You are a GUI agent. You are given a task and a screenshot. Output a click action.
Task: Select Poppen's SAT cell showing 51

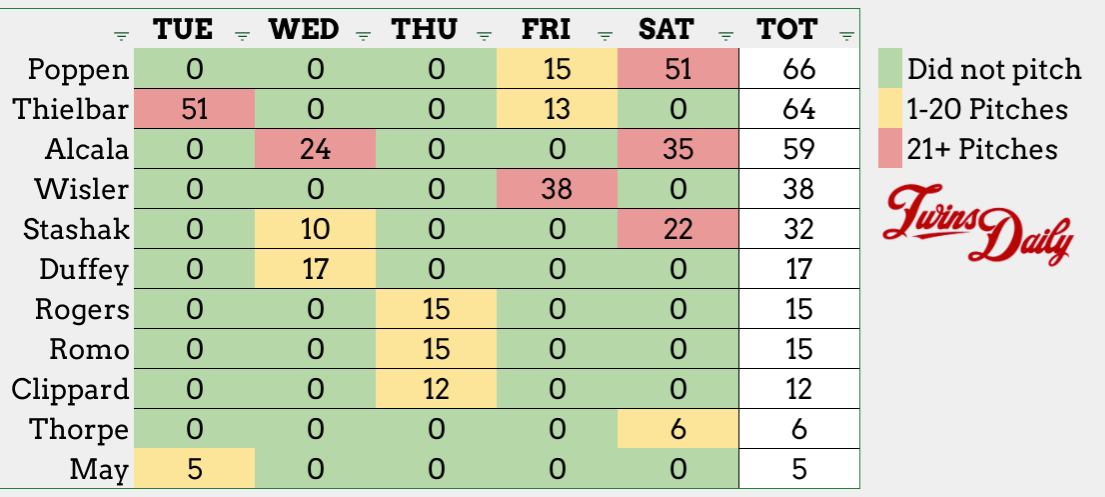coord(679,70)
